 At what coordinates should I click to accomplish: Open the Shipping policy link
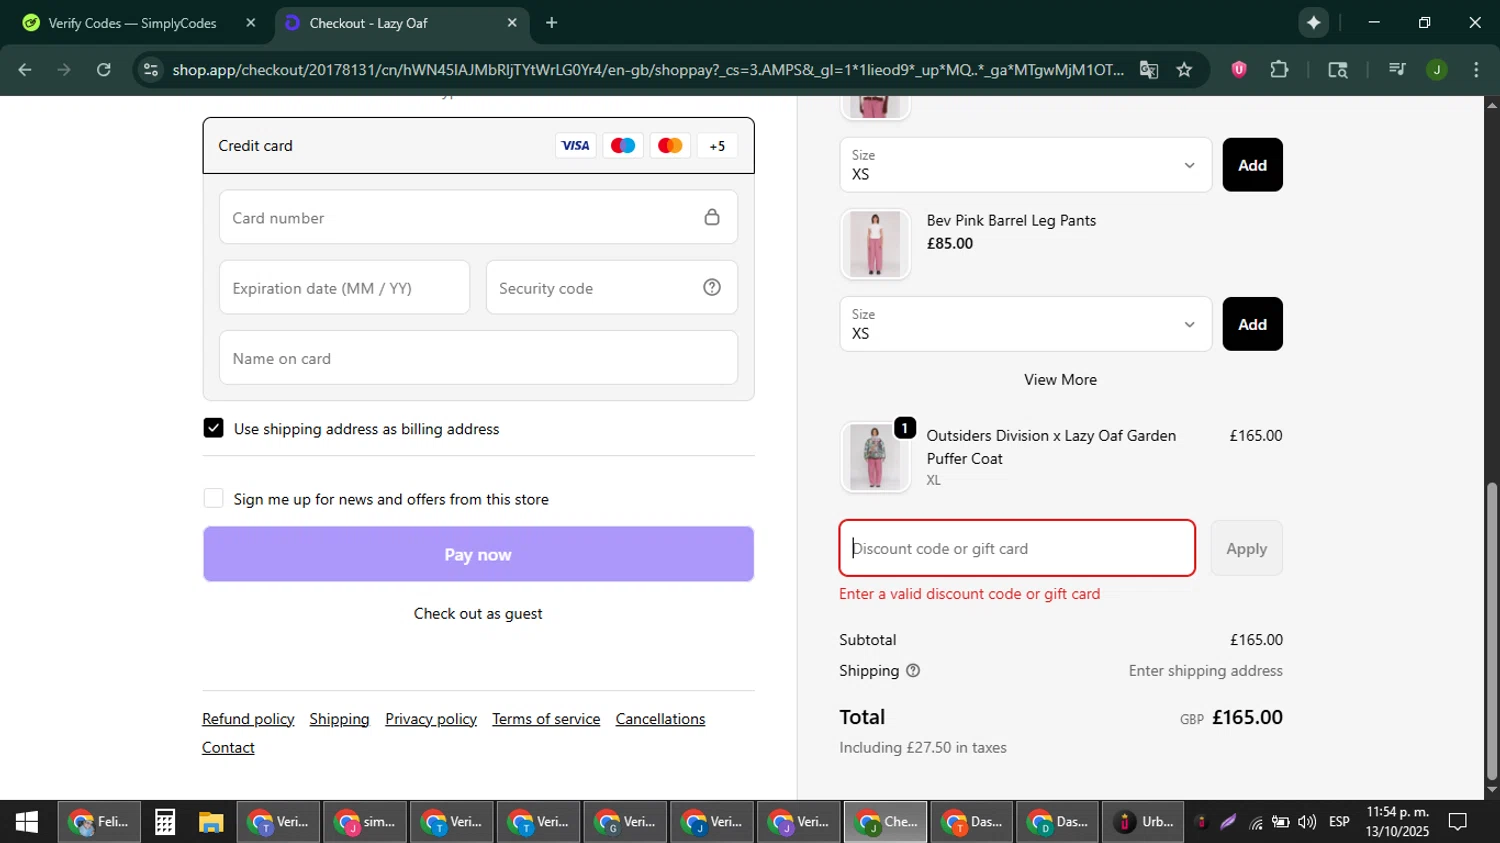[x=339, y=719]
